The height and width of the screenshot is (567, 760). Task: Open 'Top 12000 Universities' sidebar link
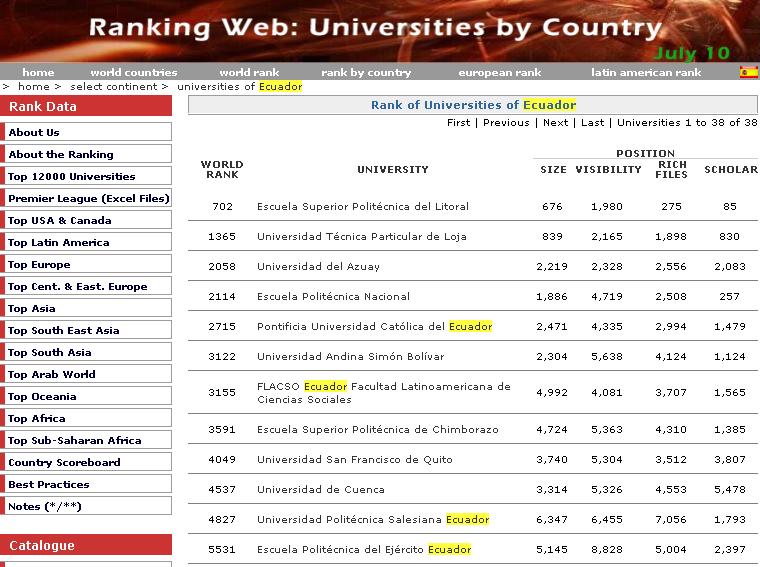click(72, 176)
